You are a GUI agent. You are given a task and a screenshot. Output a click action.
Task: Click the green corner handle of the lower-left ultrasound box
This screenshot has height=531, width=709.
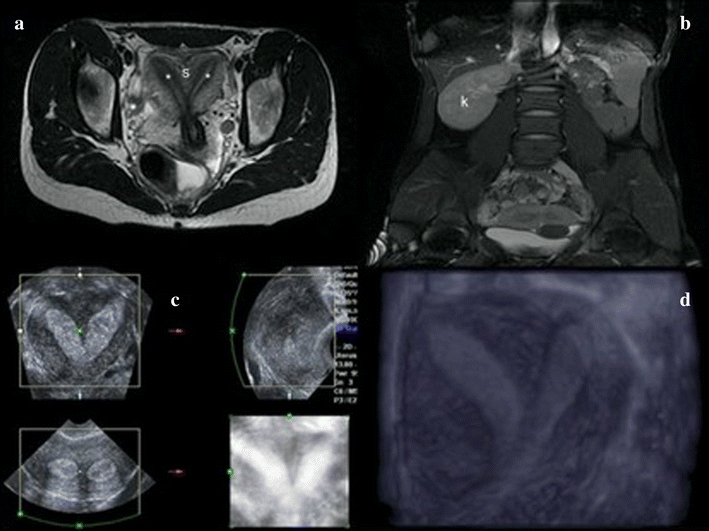[x=20, y=513]
